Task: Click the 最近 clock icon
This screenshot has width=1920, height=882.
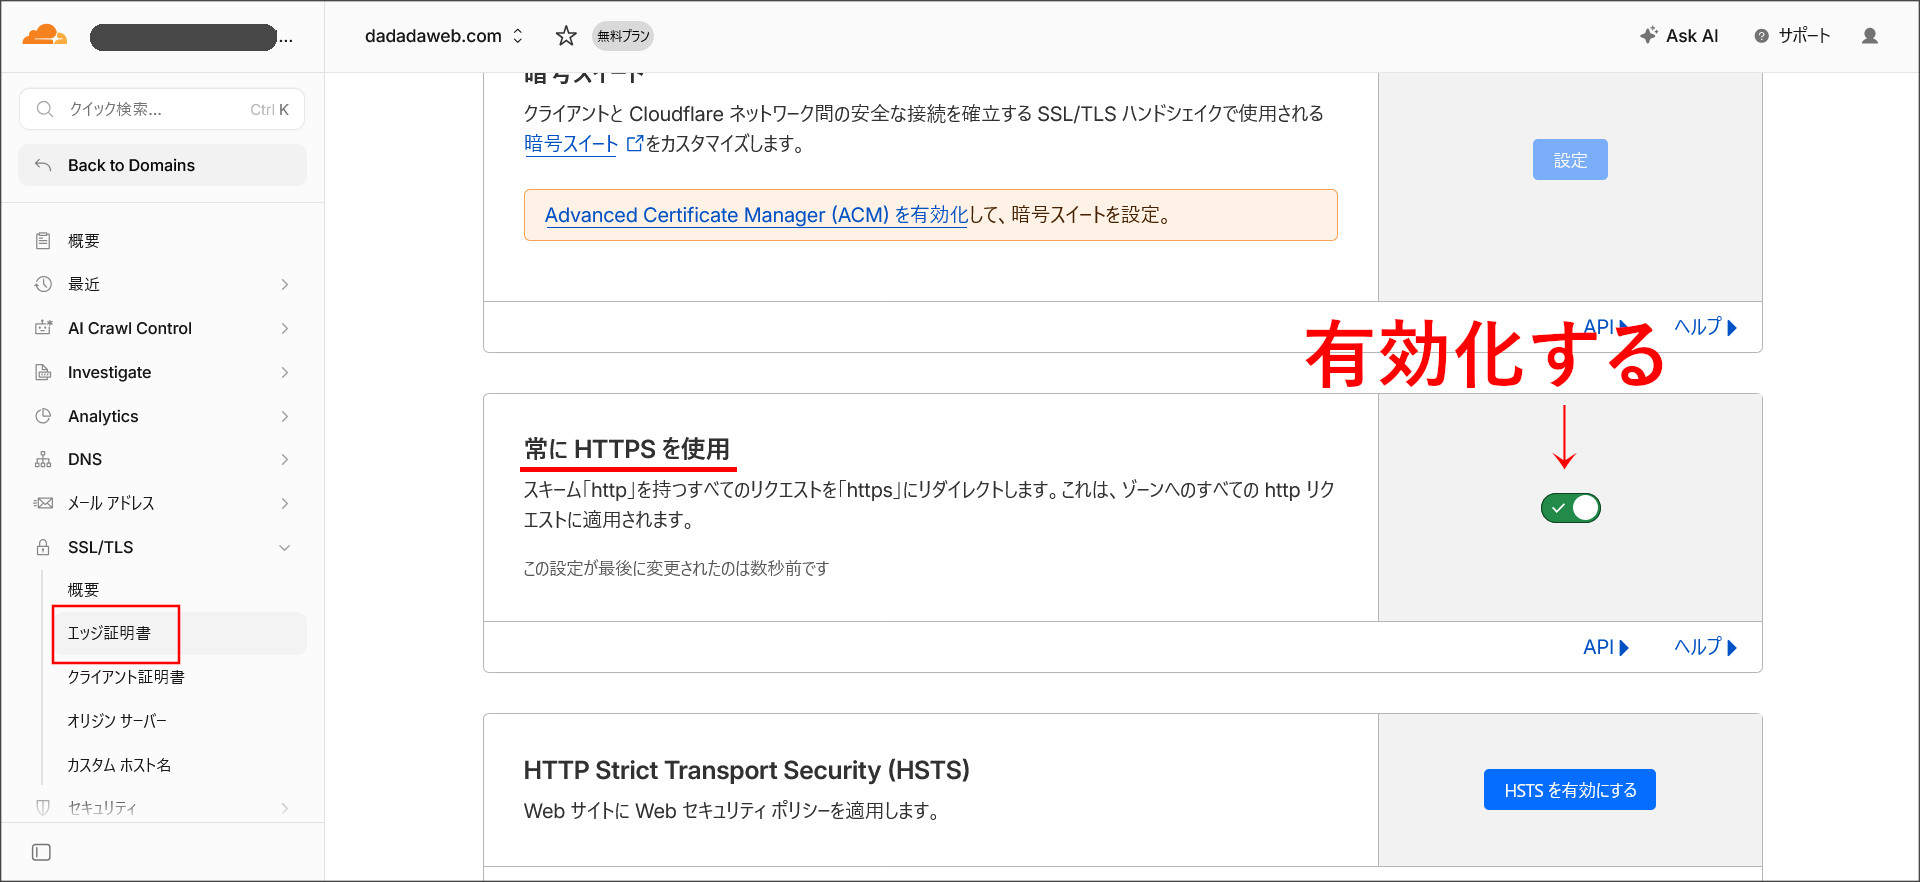Action: tap(43, 284)
